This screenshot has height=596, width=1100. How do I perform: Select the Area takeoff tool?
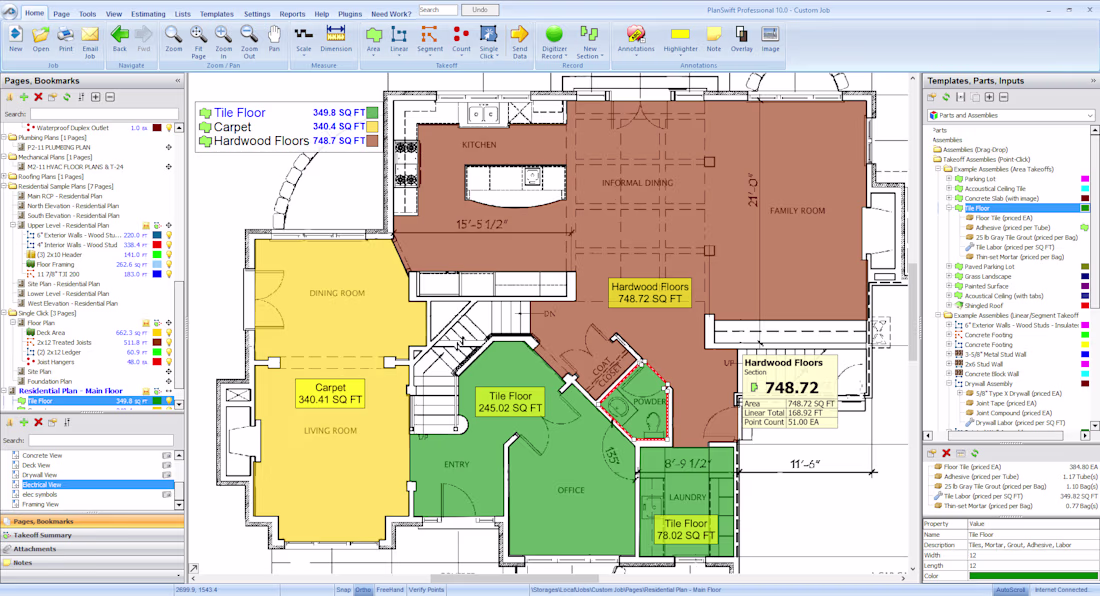coord(373,39)
